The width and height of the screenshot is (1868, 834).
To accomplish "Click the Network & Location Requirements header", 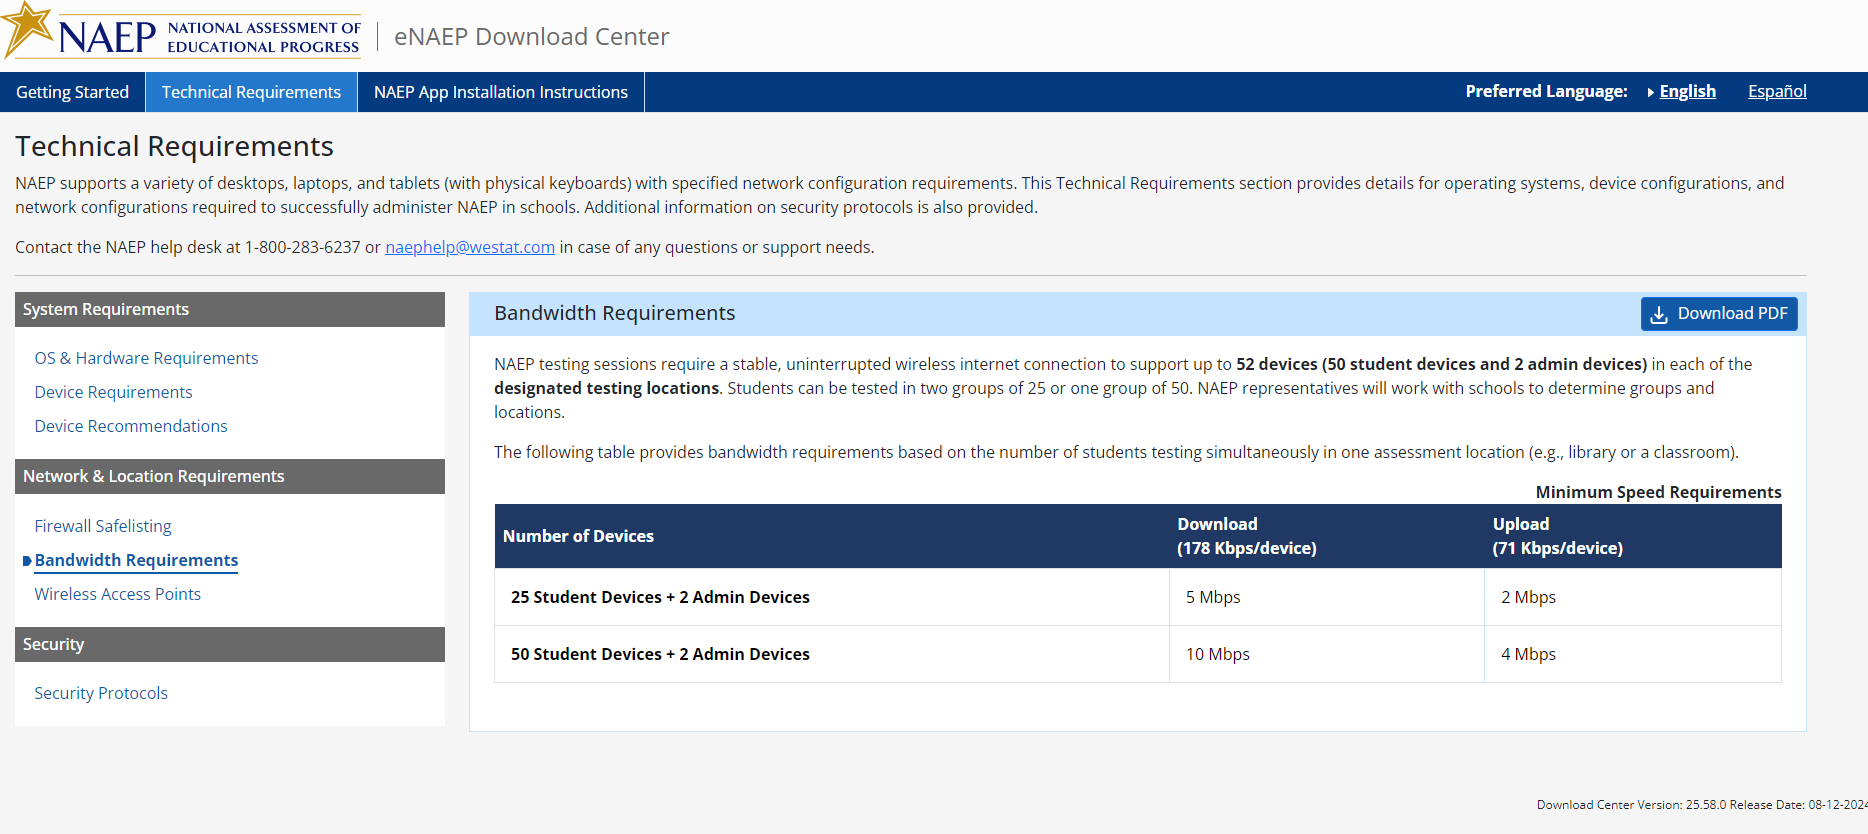I will [230, 477].
